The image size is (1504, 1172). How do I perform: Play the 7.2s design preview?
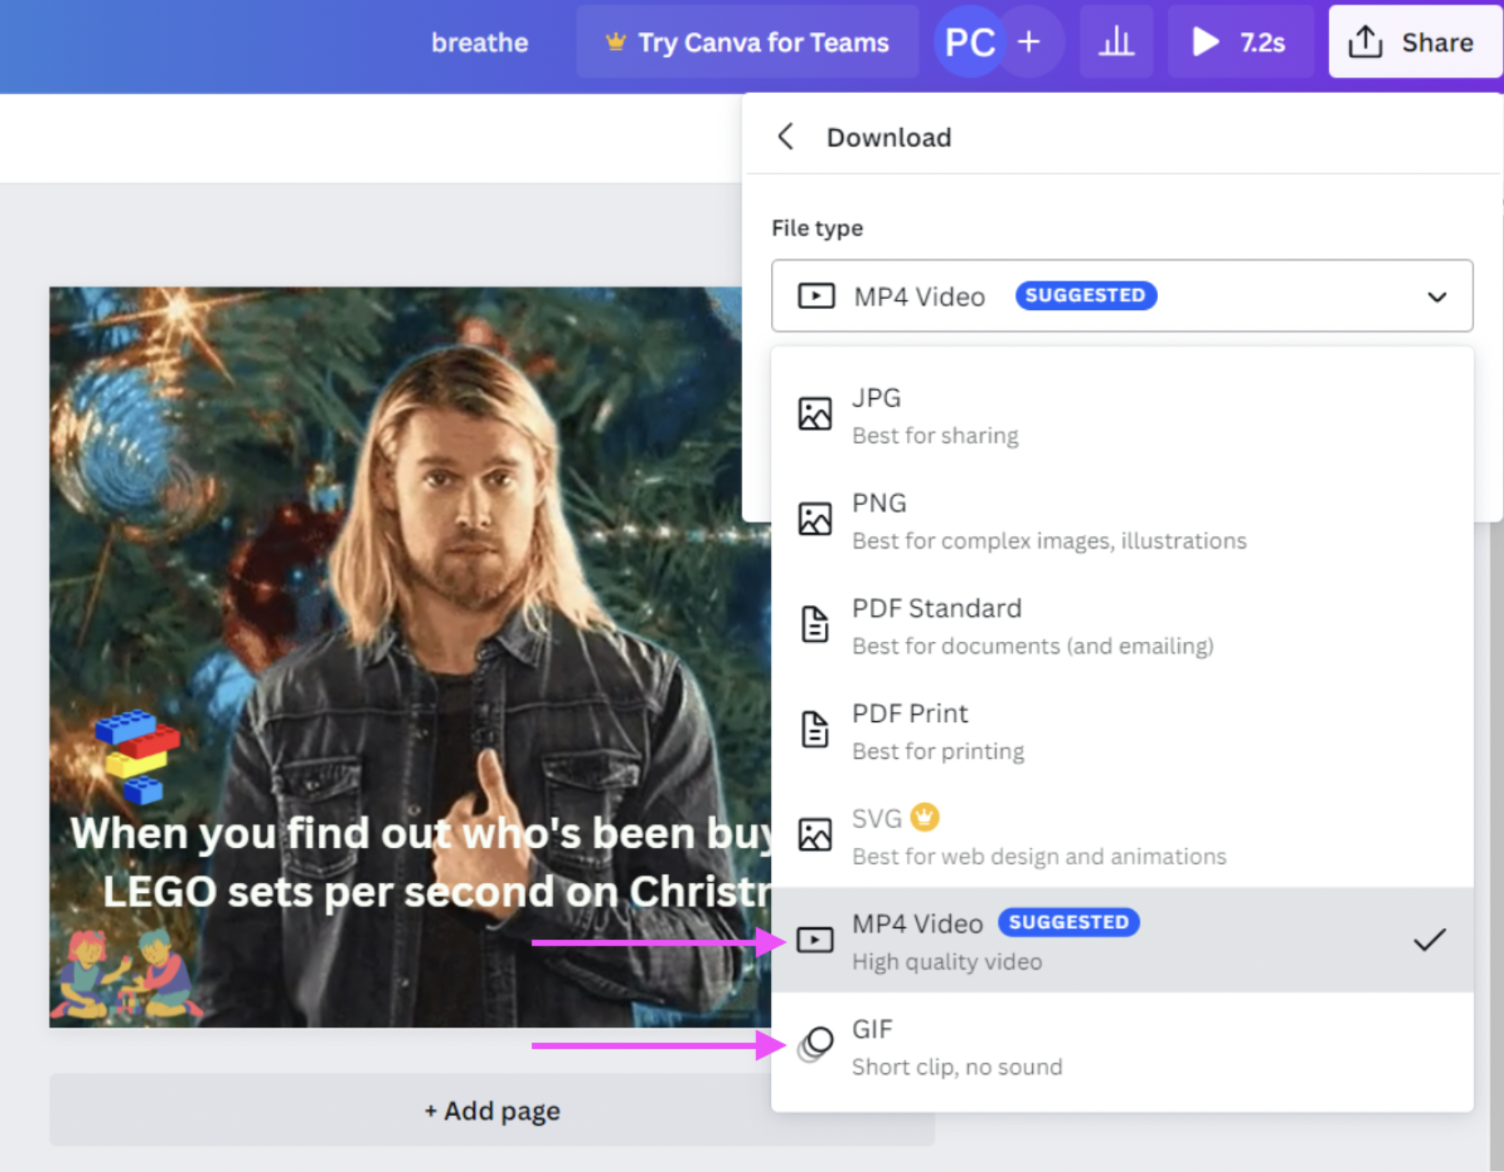[1240, 42]
